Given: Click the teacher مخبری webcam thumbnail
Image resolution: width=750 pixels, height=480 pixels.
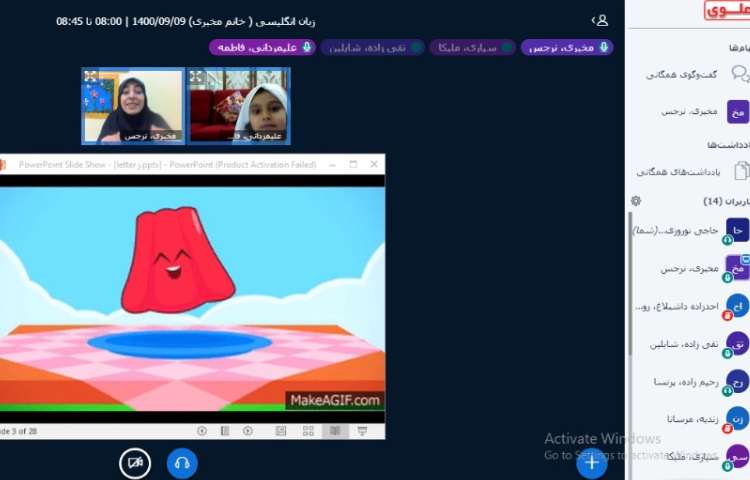Looking at the screenshot, I should click(133, 106).
